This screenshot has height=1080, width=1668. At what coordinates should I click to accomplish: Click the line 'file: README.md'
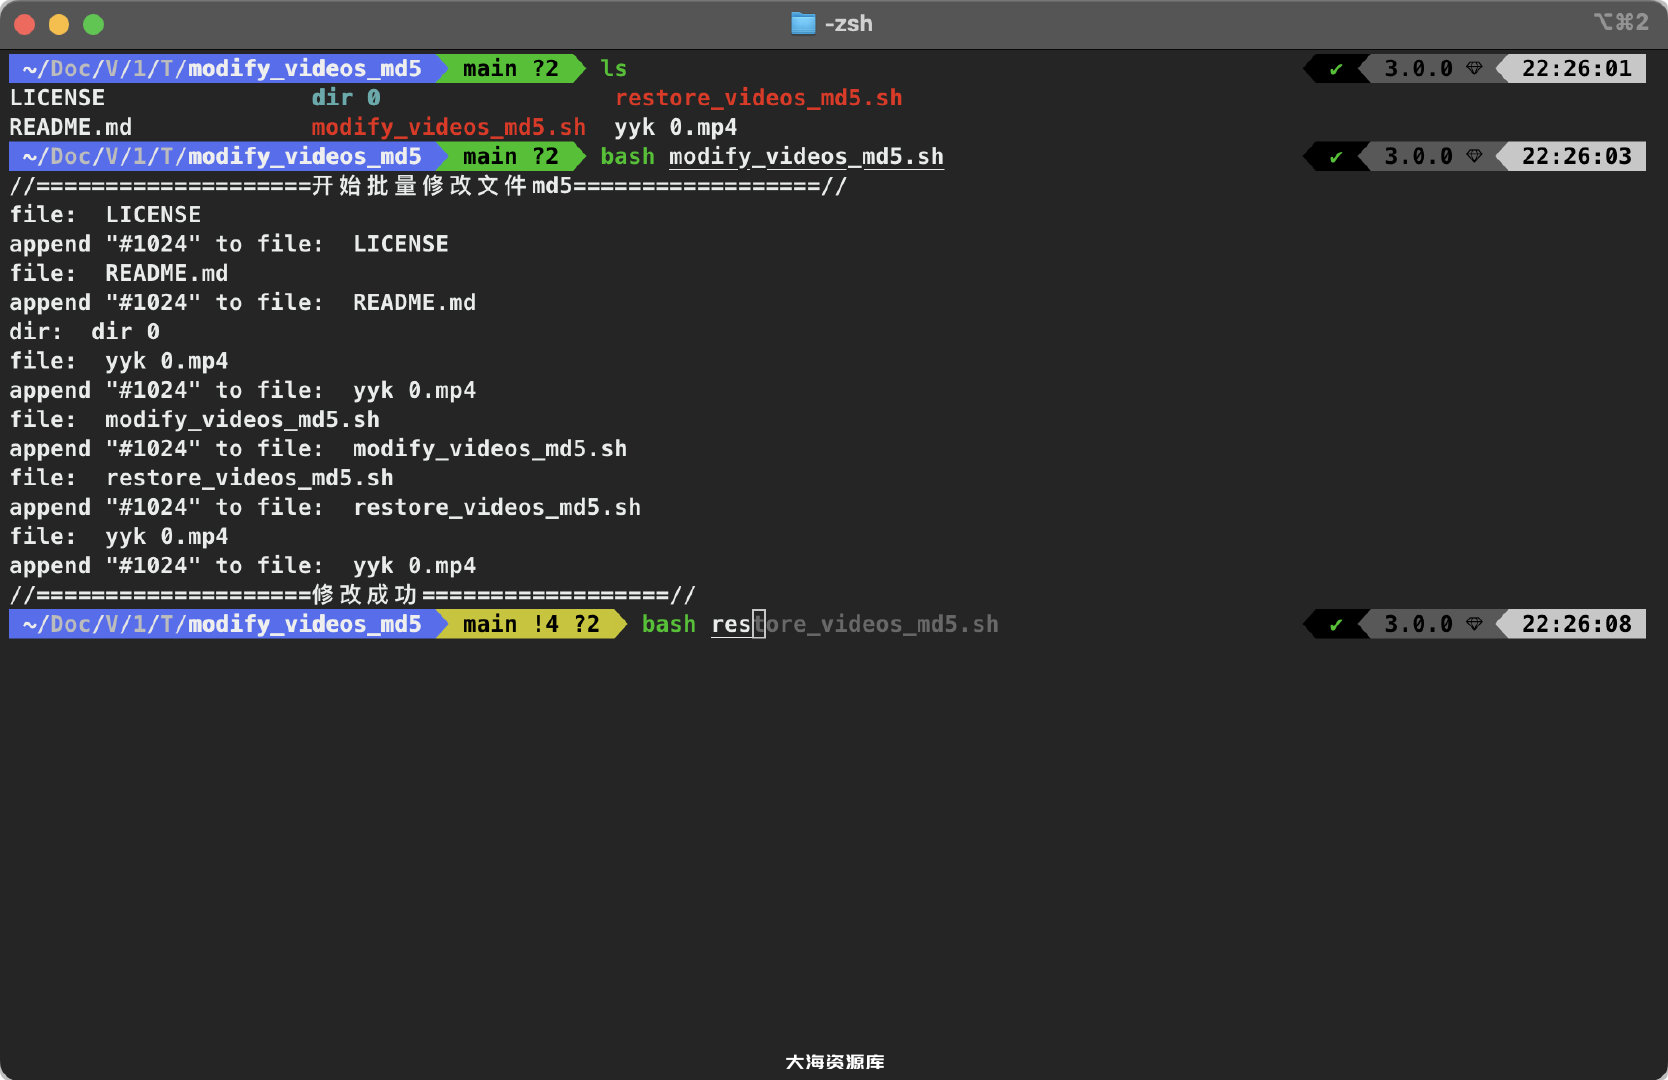pyautogui.click(x=119, y=274)
